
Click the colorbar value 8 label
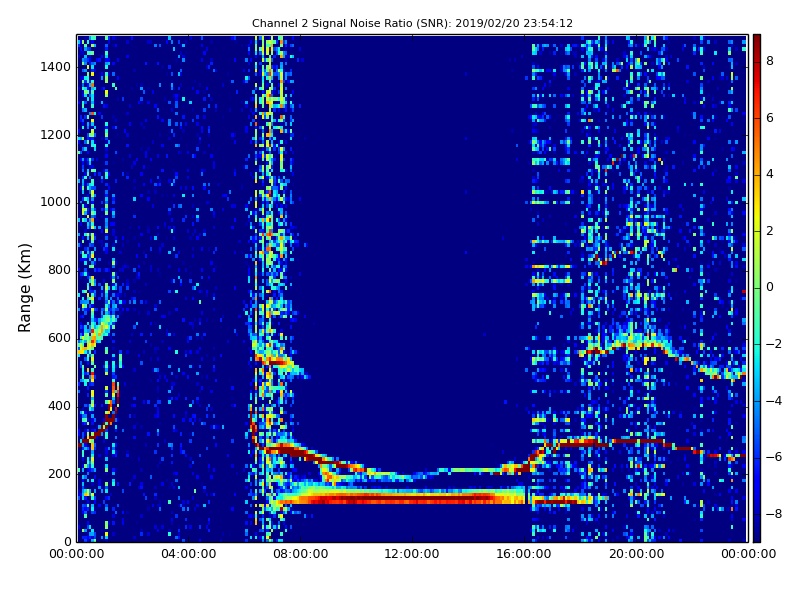point(770,61)
